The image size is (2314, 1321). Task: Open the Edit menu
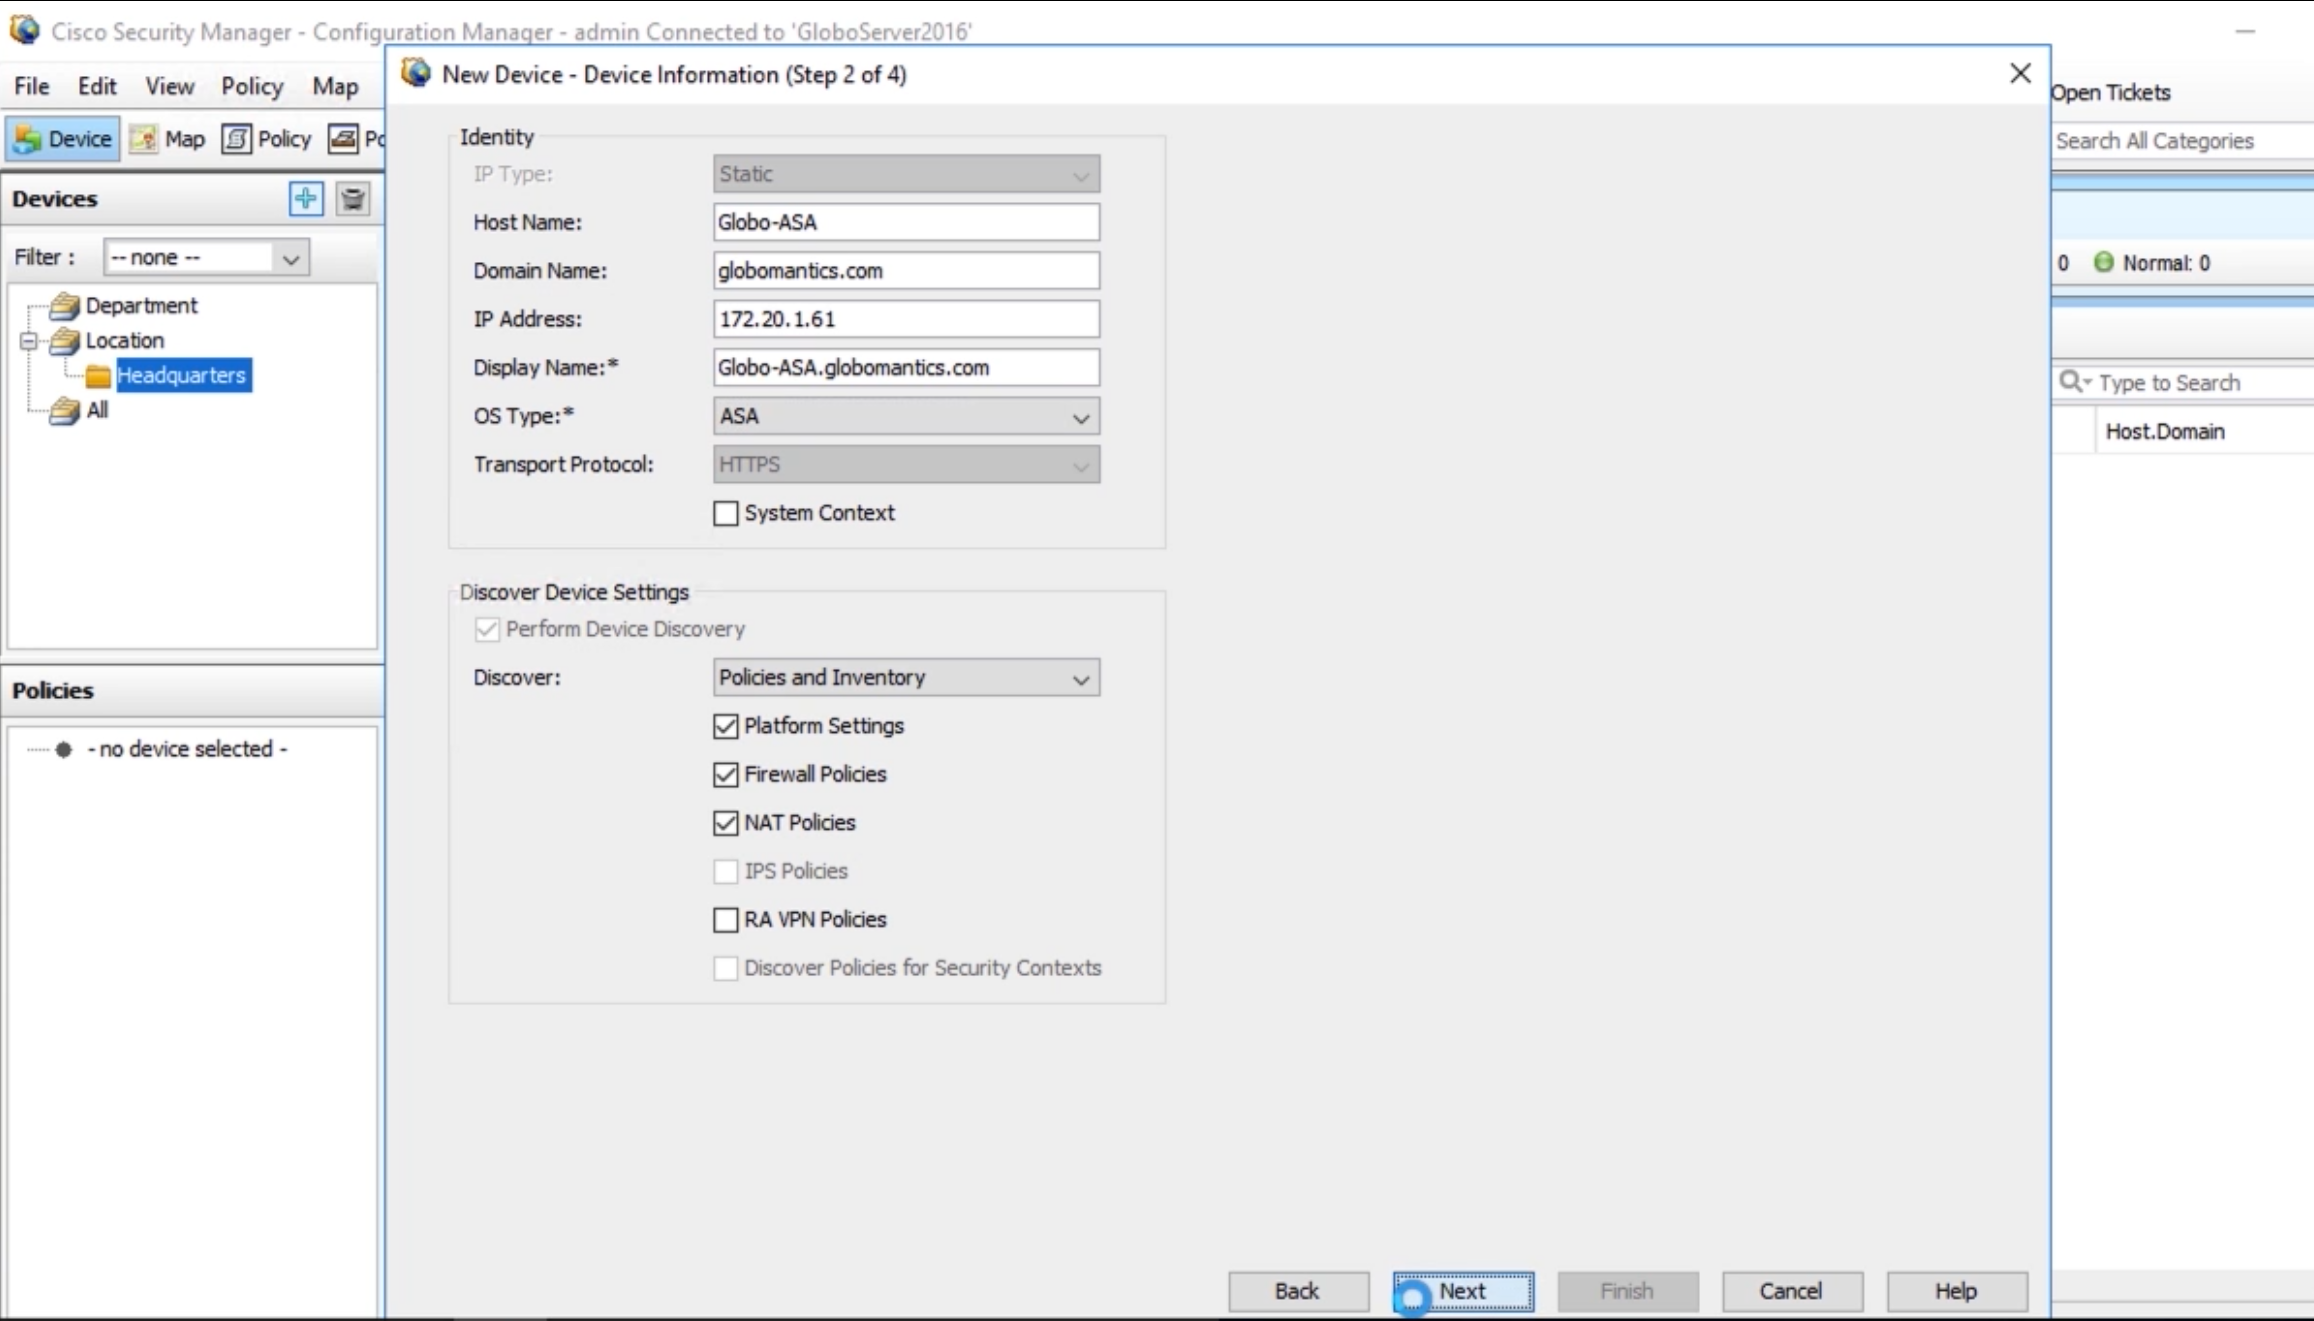pos(97,86)
